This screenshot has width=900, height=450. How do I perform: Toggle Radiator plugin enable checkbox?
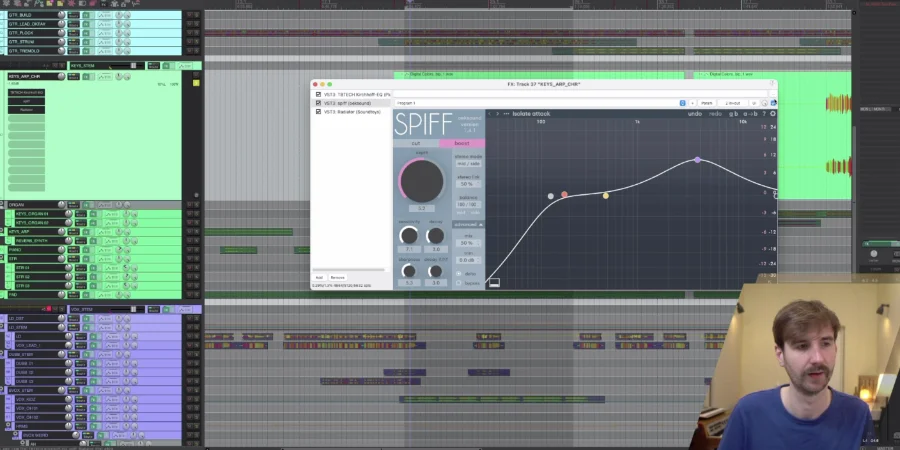(x=318, y=112)
